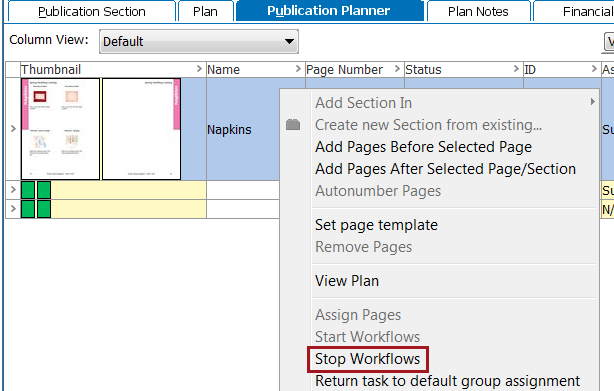Choose Add Pages Before Selected Page
614x391 pixels.
(x=423, y=147)
